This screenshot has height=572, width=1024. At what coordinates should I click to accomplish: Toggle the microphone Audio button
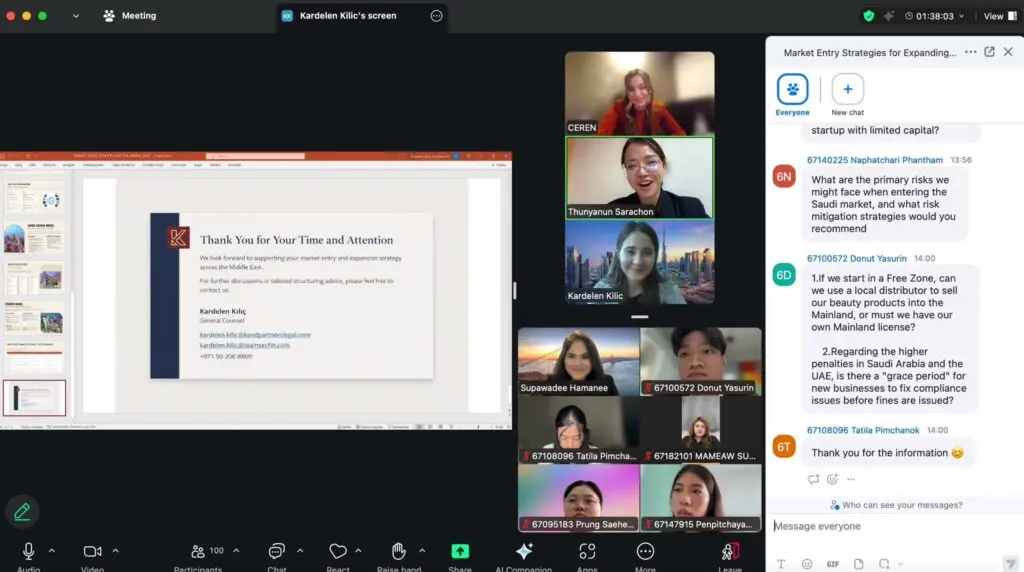[29, 551]
